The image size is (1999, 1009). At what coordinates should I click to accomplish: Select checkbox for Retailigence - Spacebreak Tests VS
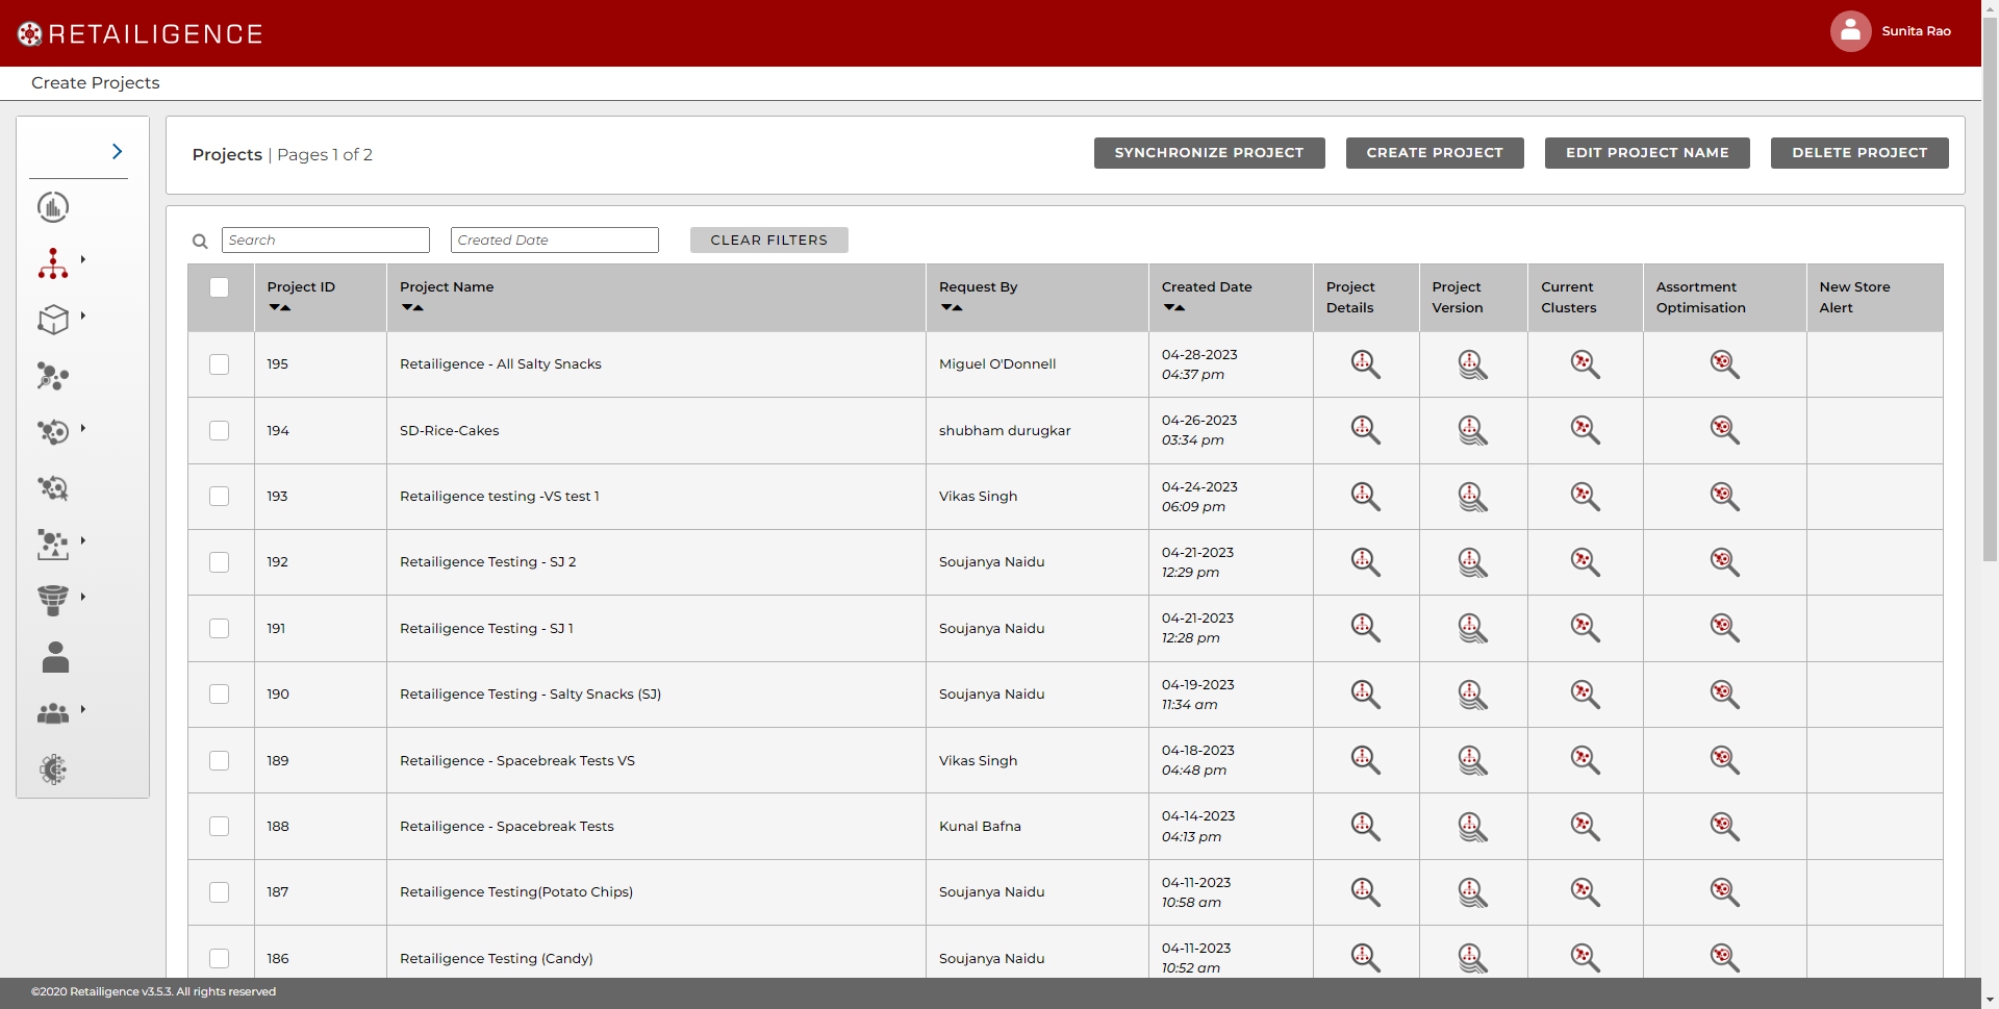tap(219, 760)
